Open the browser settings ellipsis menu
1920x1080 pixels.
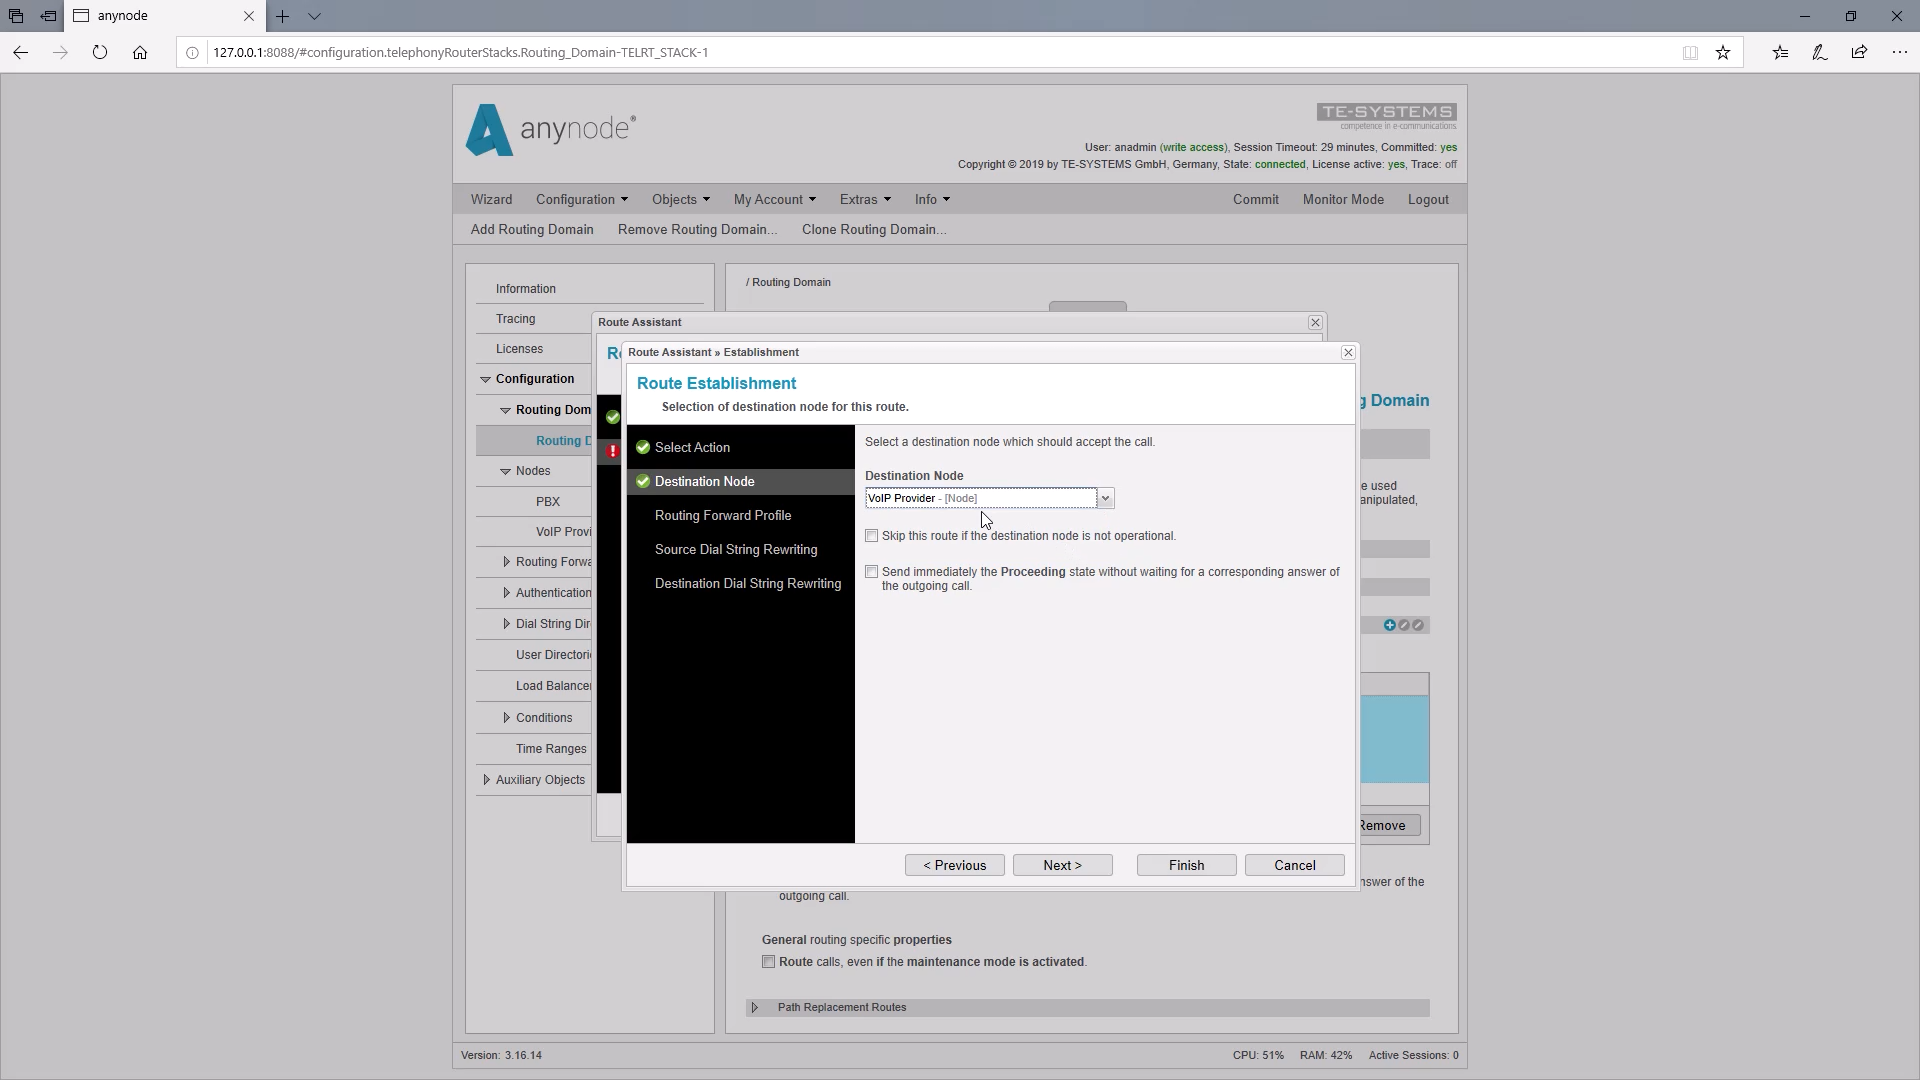[x=1899, y=53]
